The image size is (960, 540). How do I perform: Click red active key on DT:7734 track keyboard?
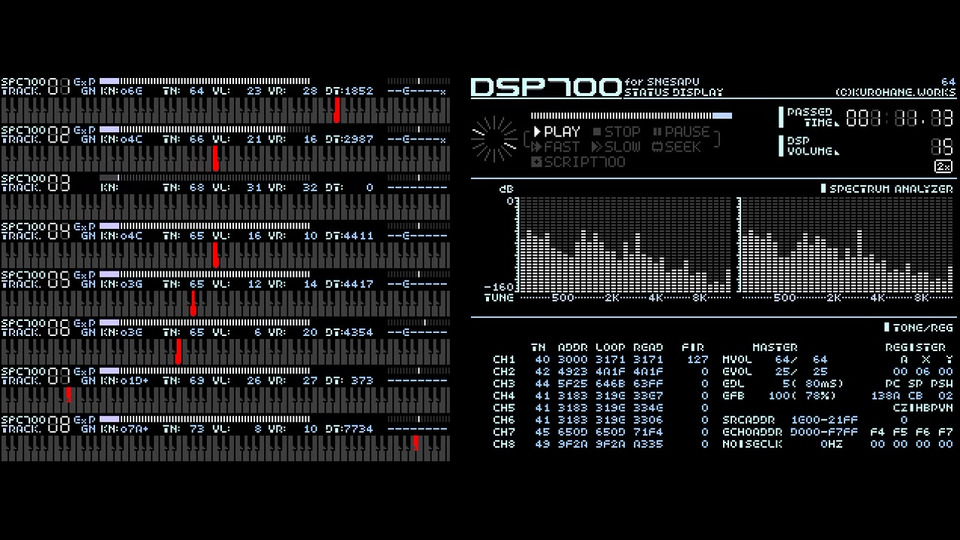416,443
